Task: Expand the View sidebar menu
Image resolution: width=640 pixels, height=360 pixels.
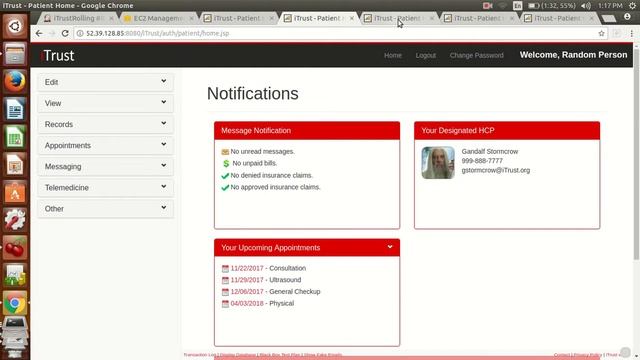Action: [105, 103]
